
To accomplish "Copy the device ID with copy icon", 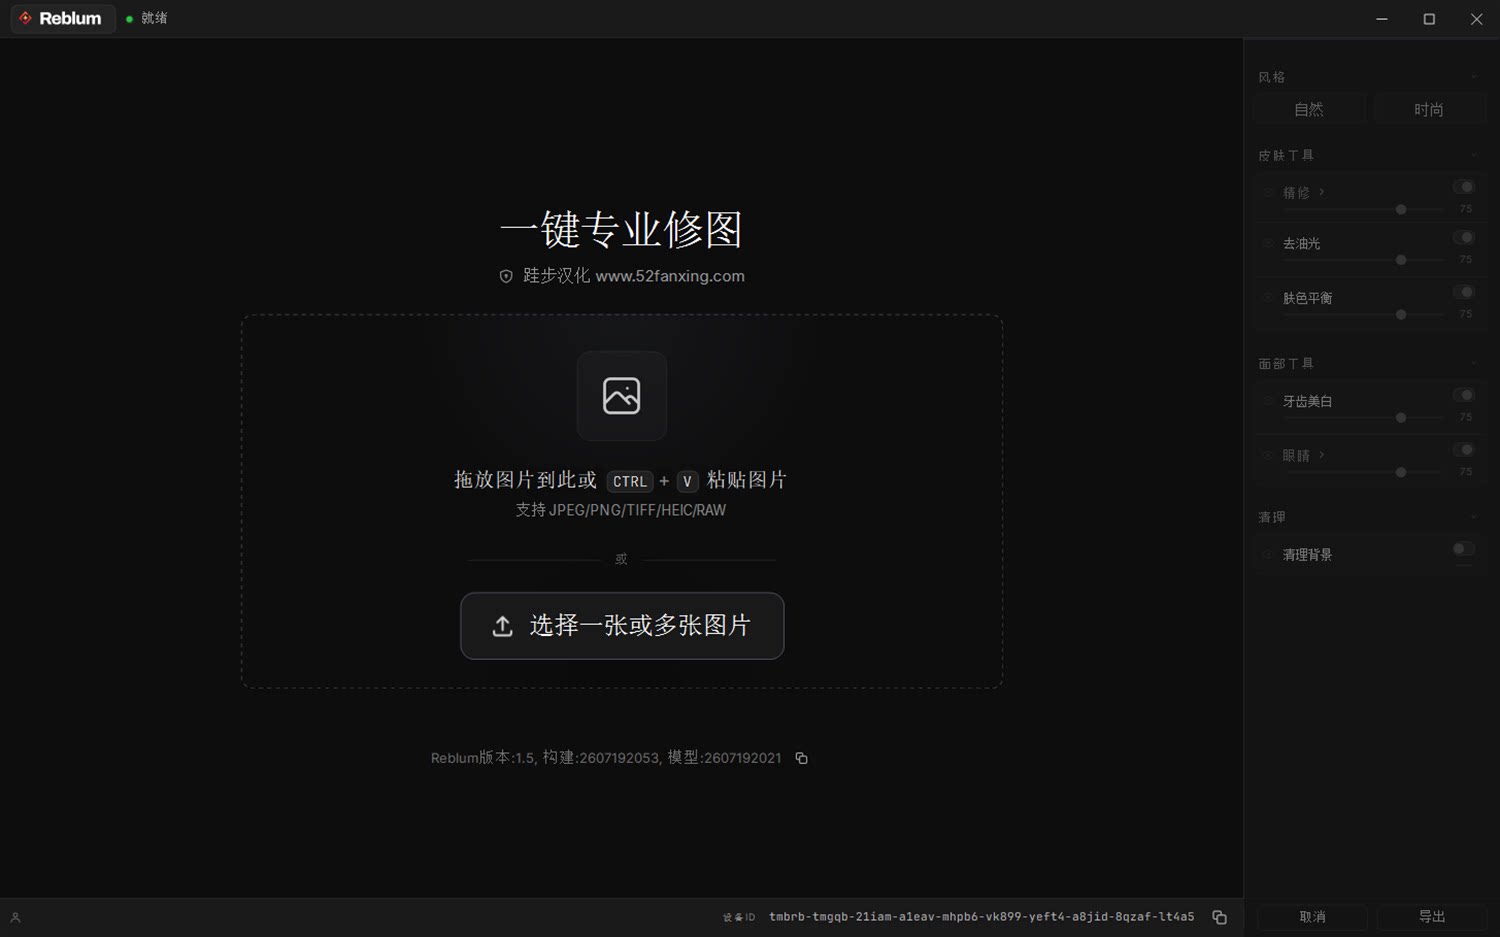I will point(1219,917).
